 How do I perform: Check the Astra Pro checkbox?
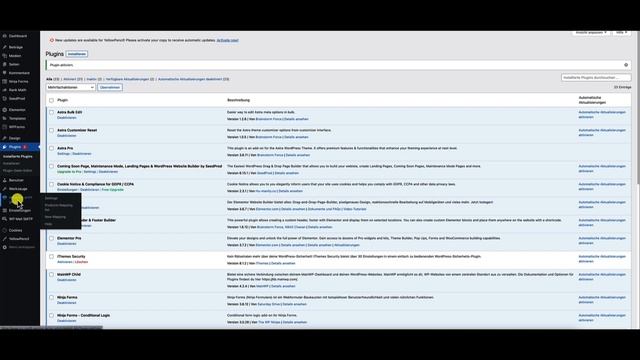[51, 148]
